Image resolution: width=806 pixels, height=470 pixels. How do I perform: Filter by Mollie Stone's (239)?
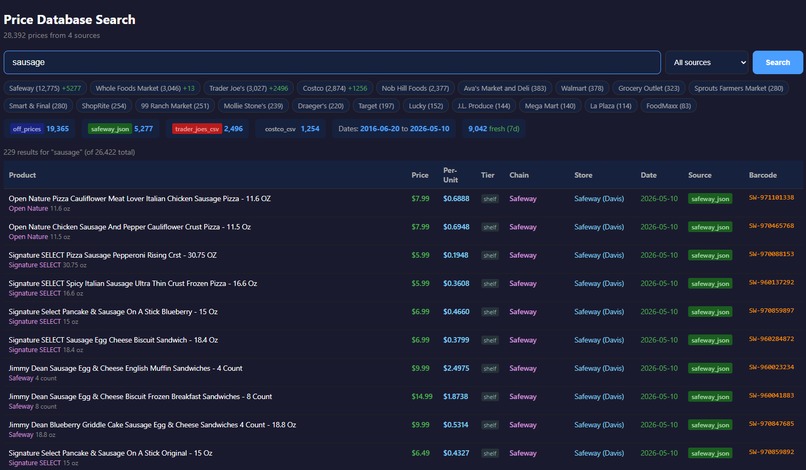click(x=253, y=106)
